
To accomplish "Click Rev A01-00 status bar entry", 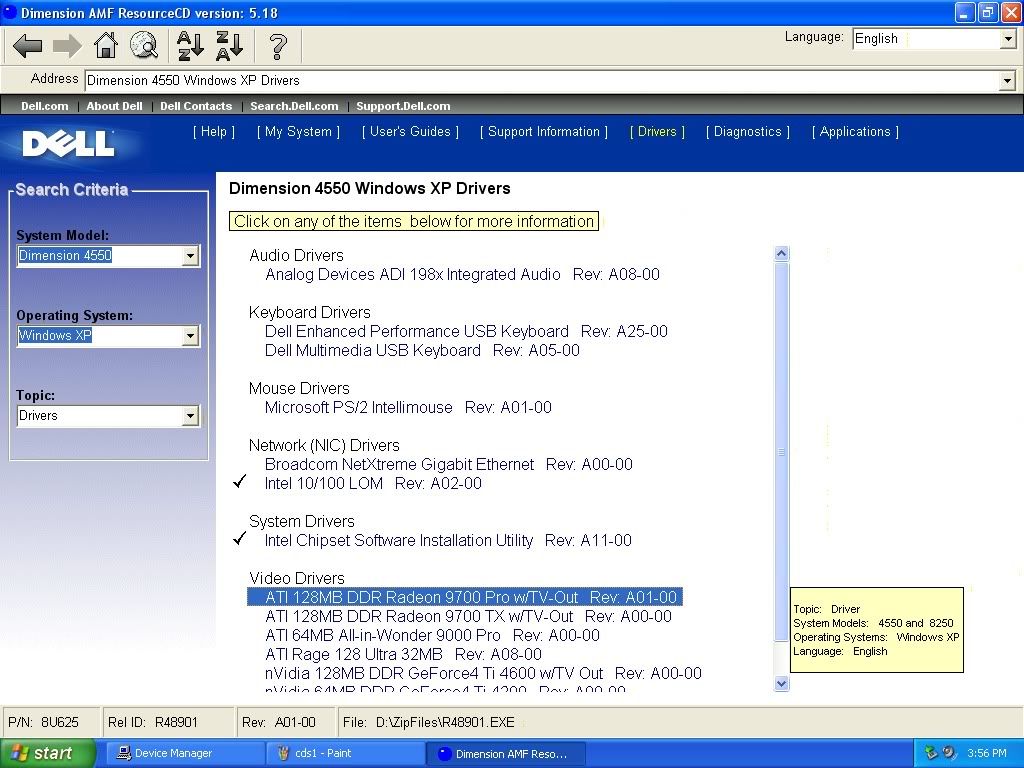I will click(279, 722).
